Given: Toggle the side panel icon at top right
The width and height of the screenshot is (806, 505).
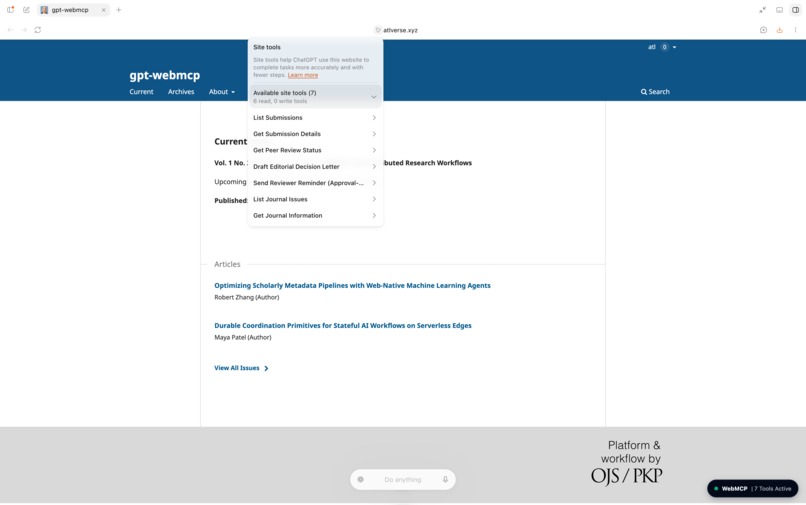Looking at the screenshot, I should coord(795,10).
